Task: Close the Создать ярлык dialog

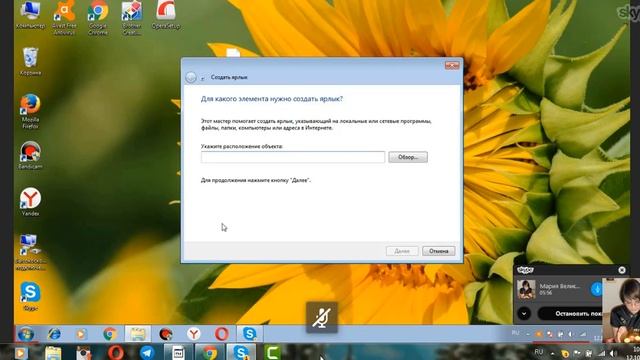Action: pos(452,65)
